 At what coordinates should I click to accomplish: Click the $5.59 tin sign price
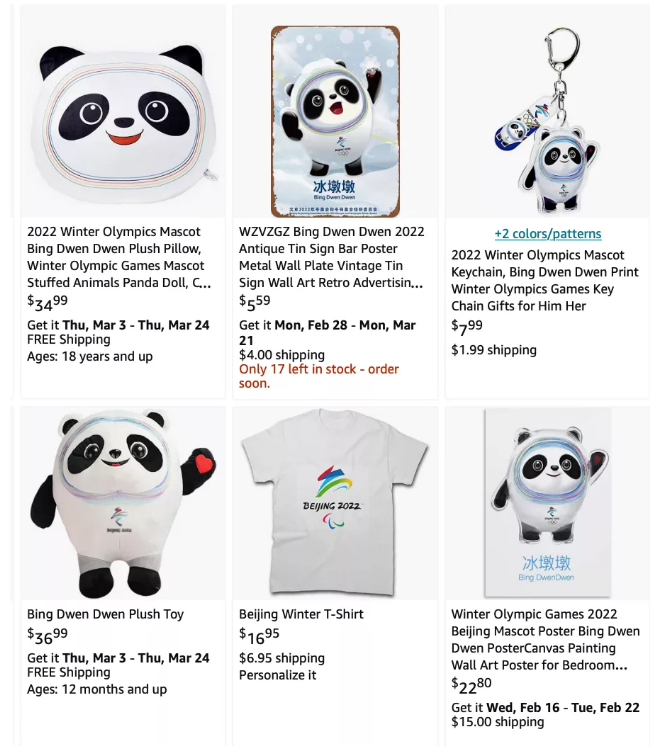255,302
